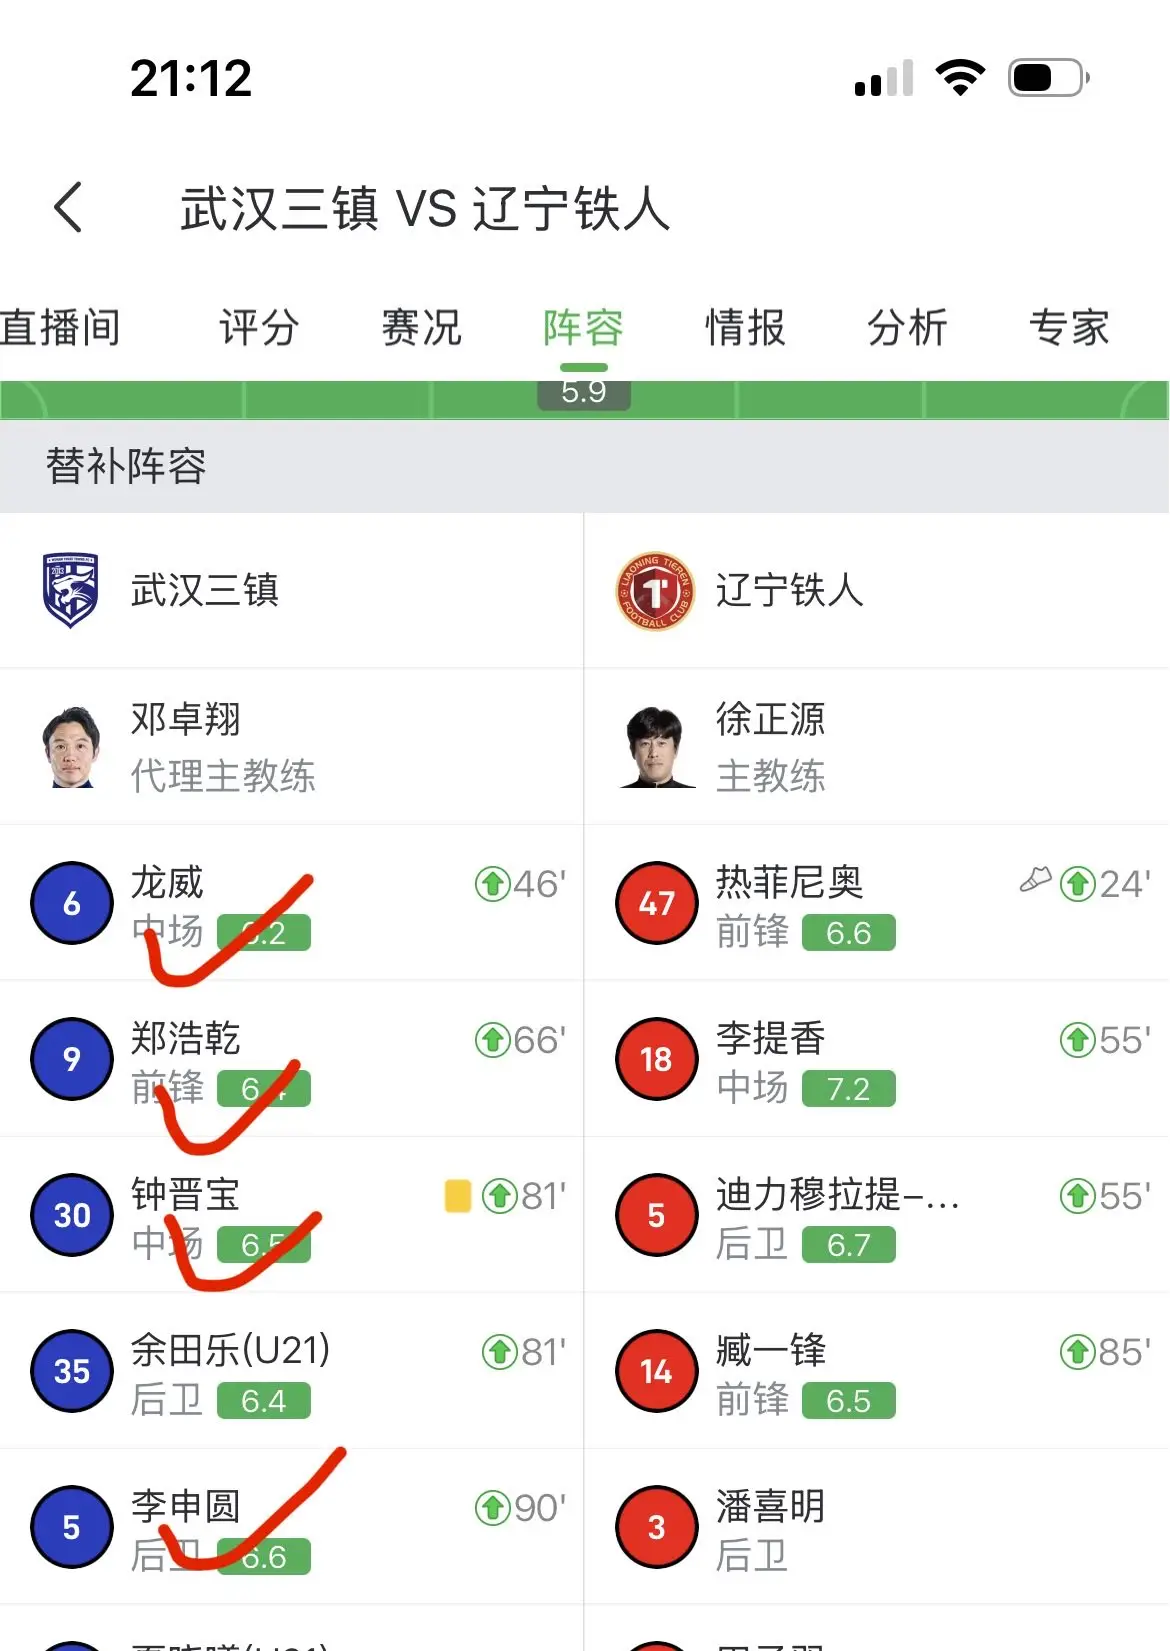
Task: Open the 情报 tab
Action: (x=745, y=328)
